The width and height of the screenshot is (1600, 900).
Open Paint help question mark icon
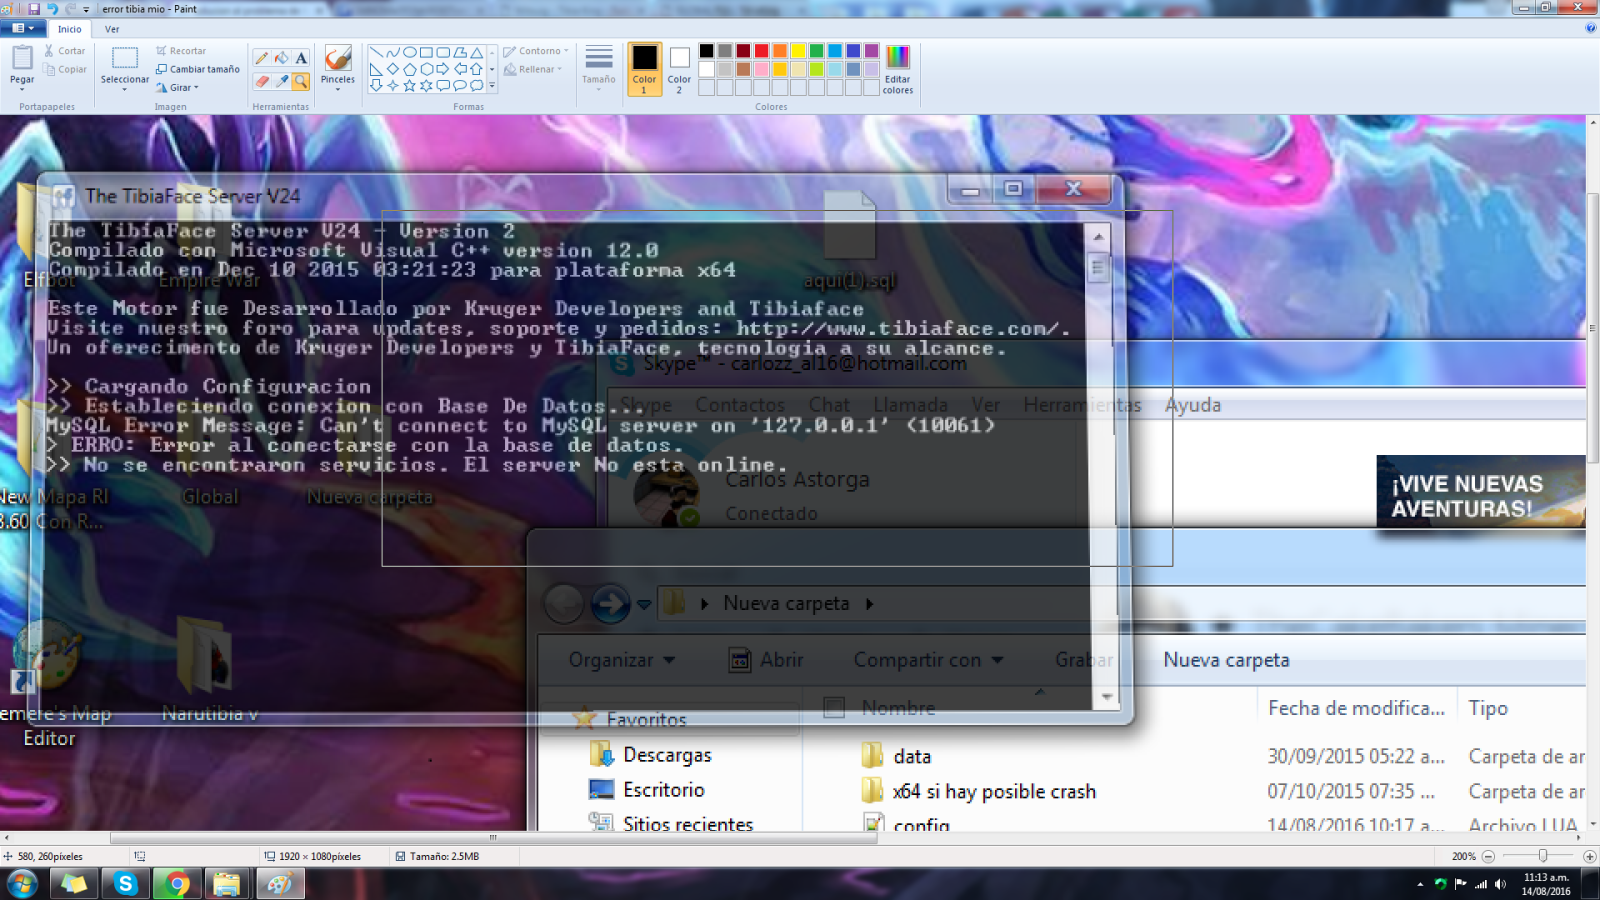click(1590, 28)
